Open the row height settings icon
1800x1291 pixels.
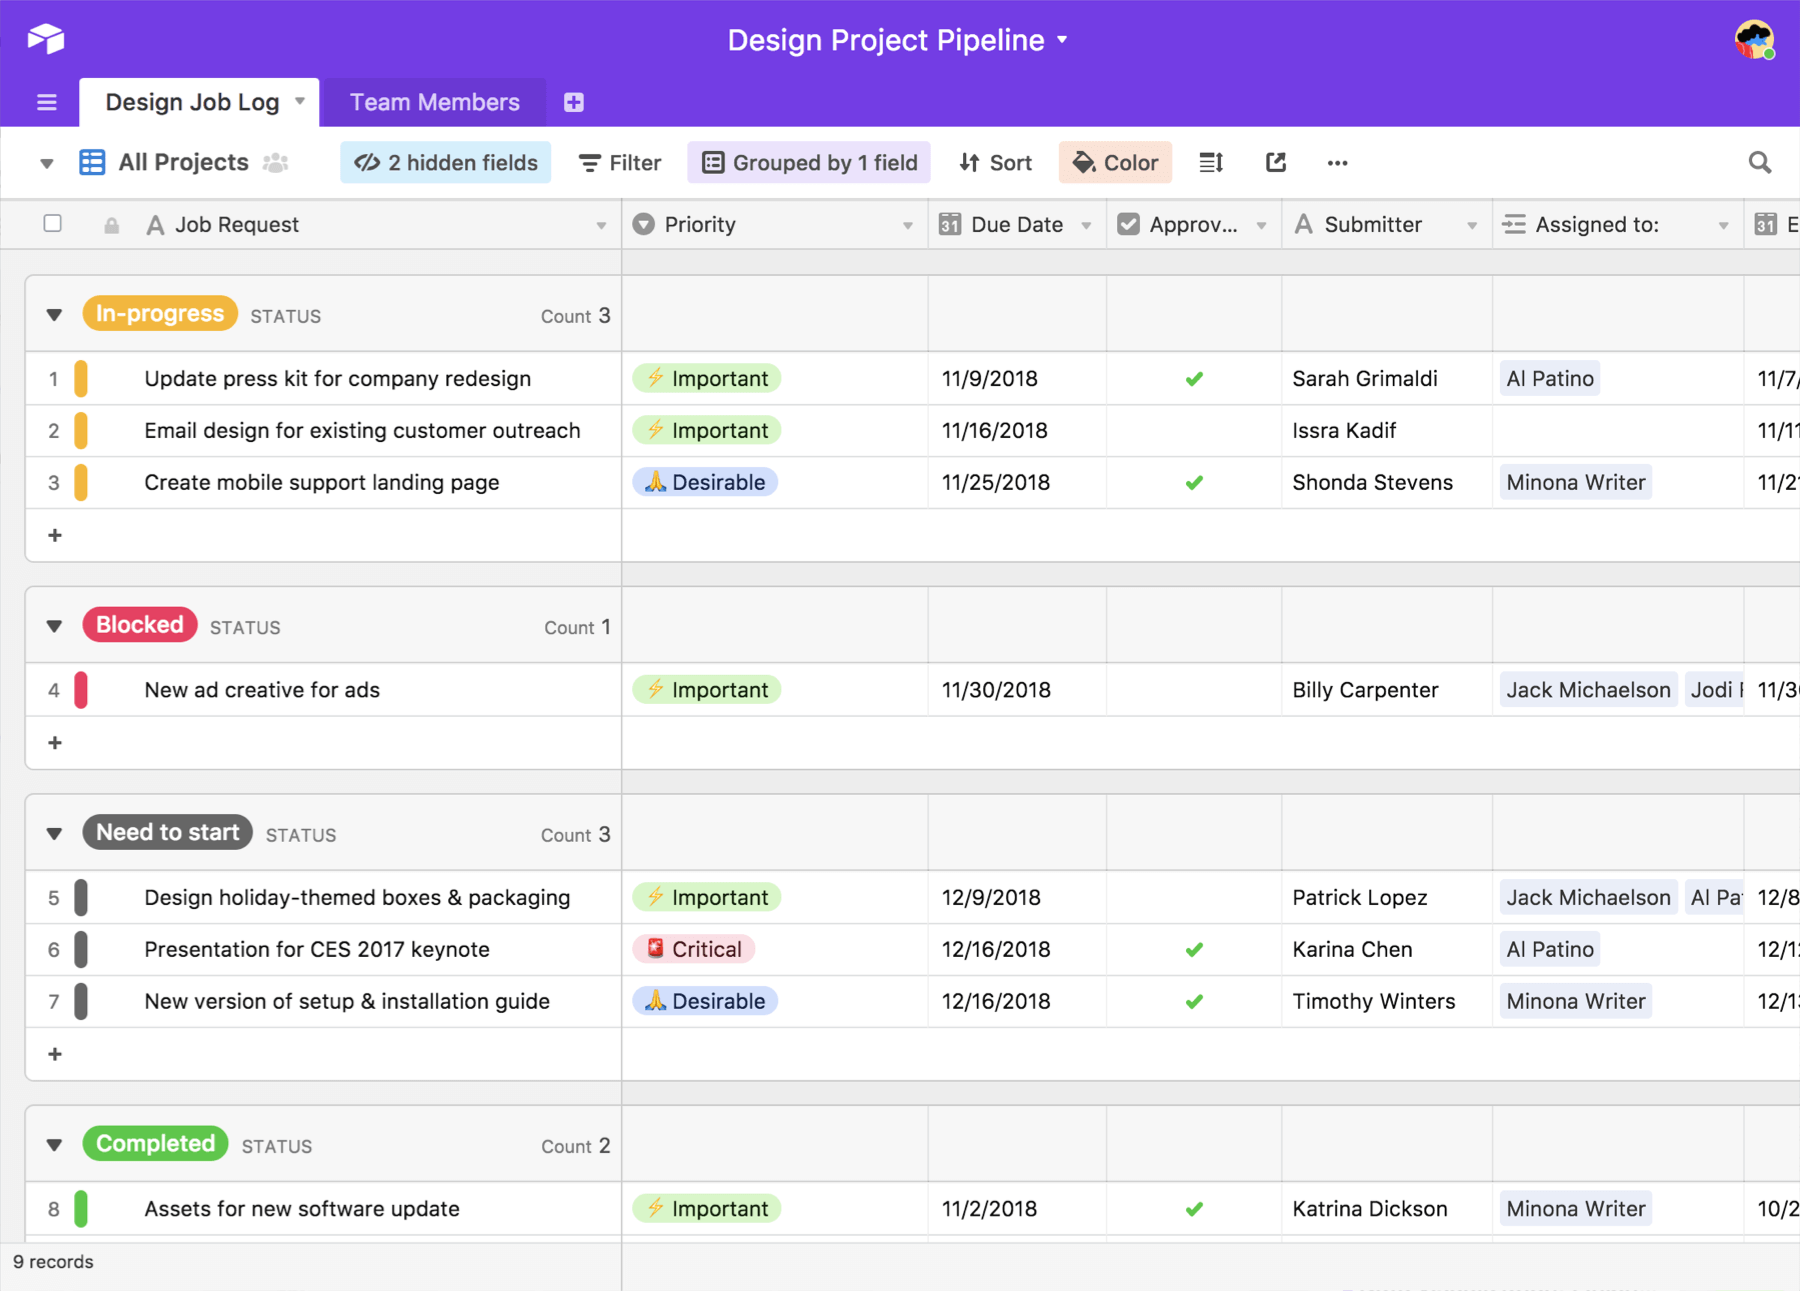pyautogui.click(x=1210, y=162)
